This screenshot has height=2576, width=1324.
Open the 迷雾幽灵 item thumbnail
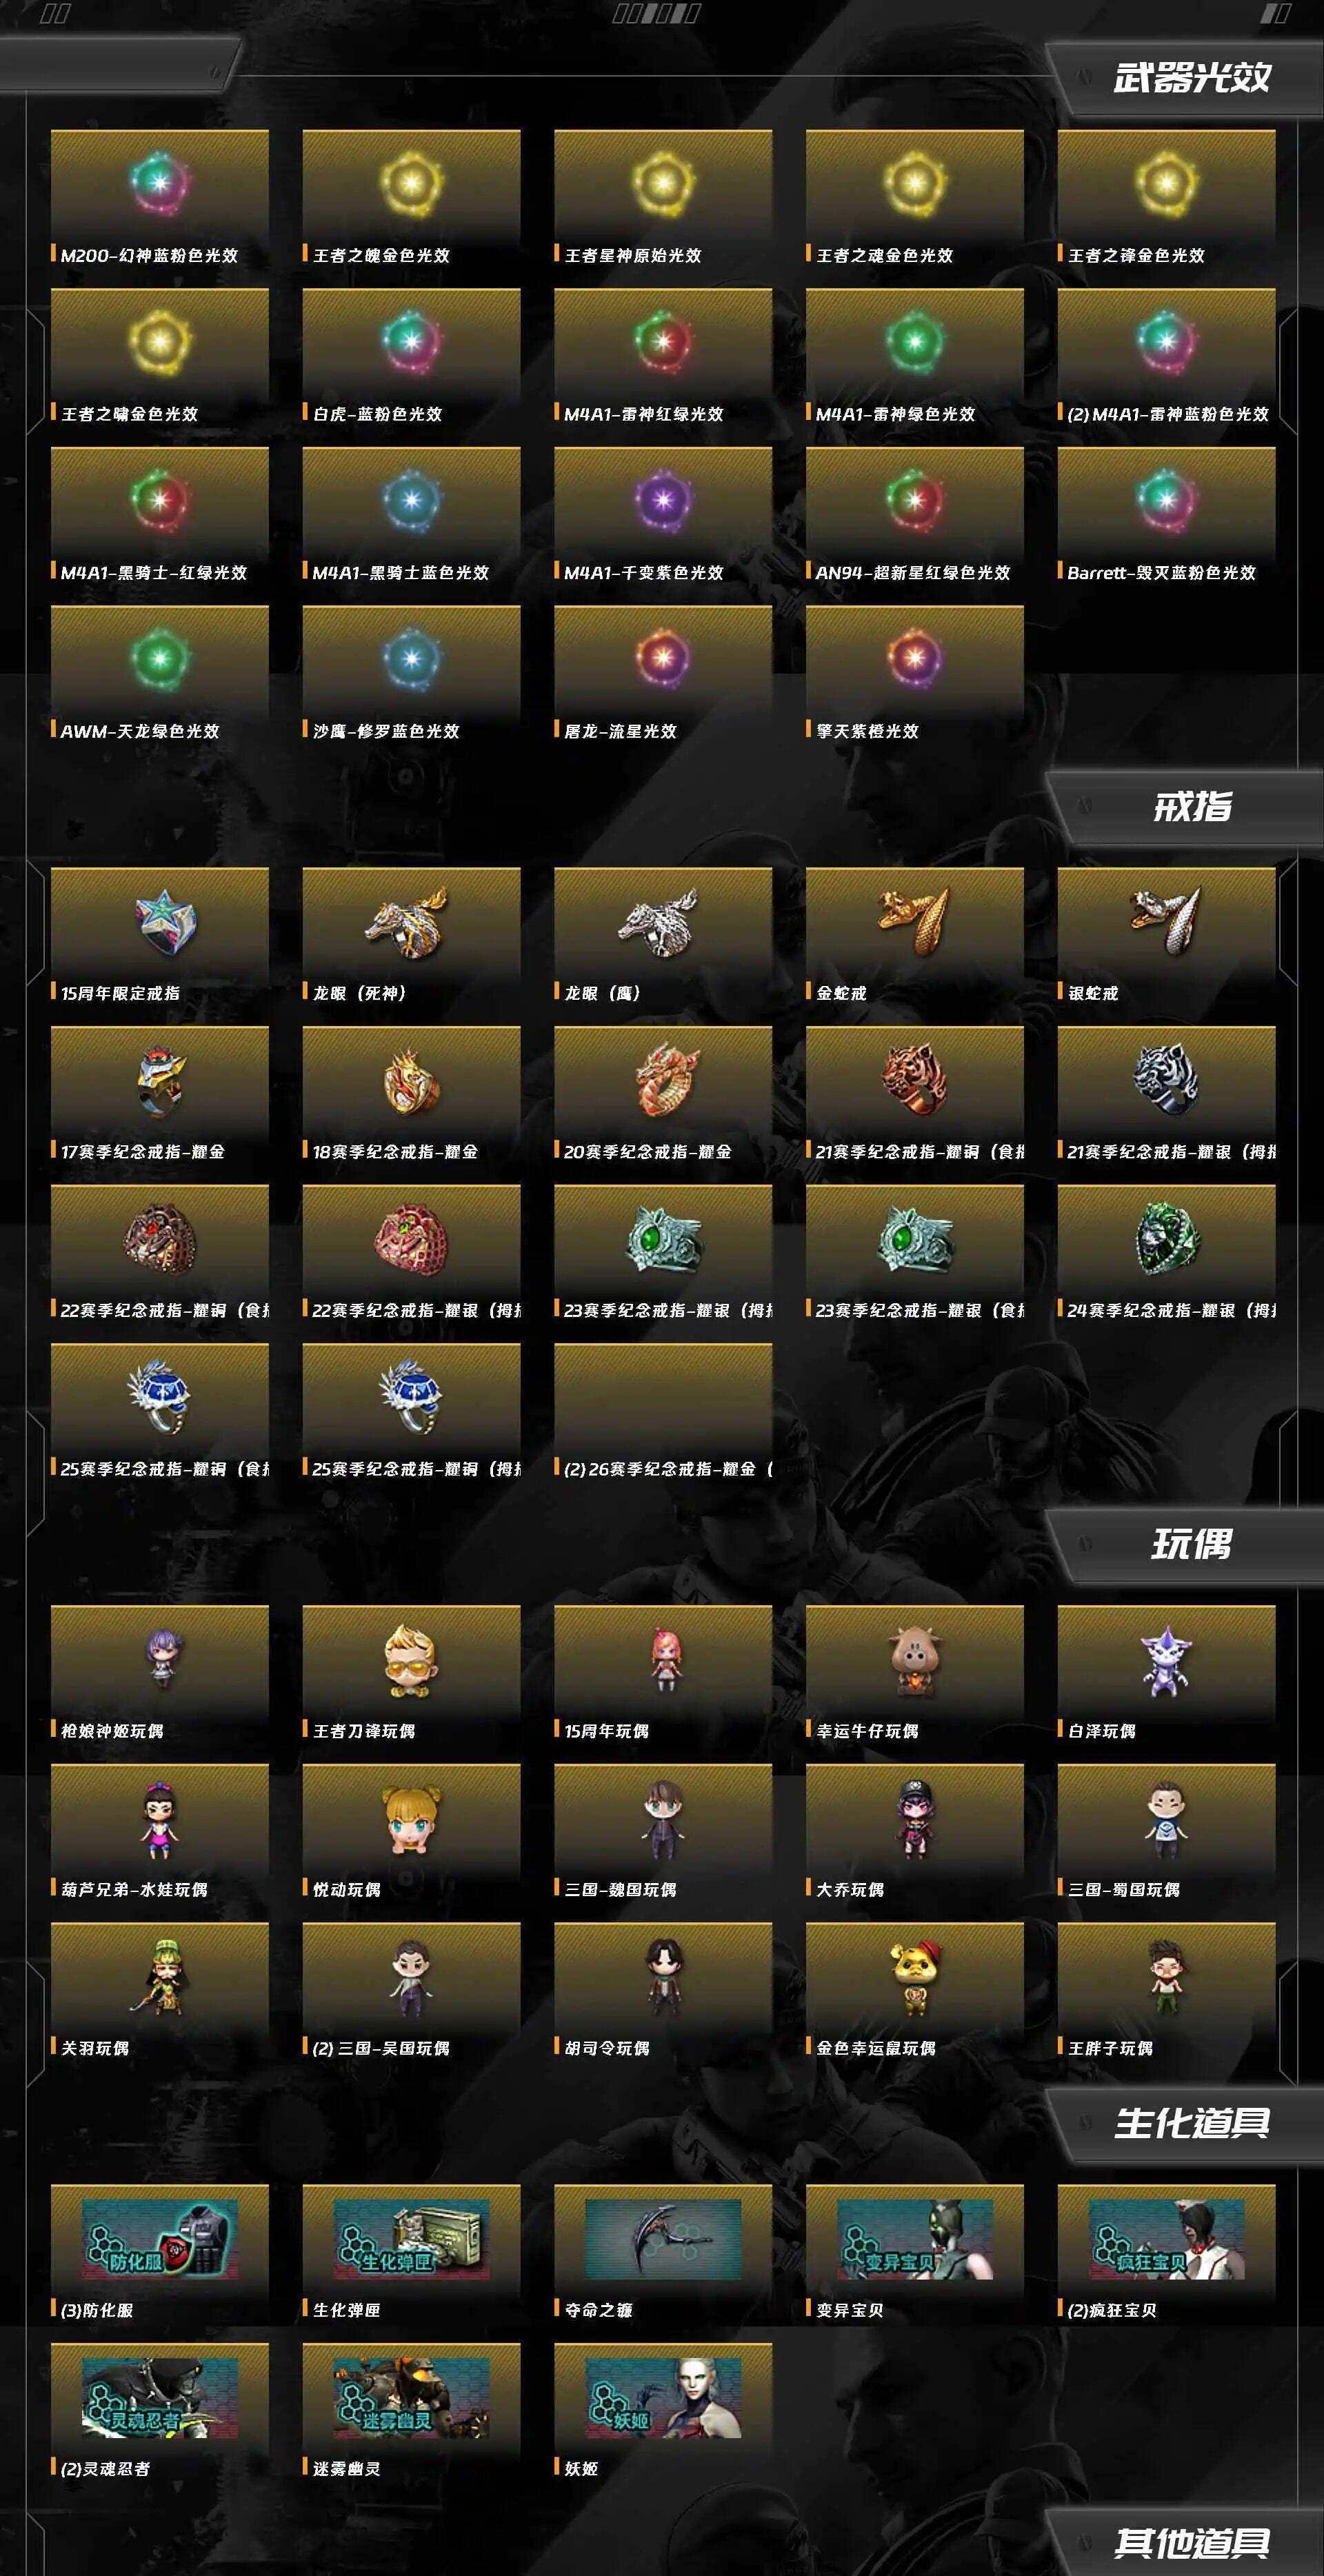click(x=411, y=2398)
